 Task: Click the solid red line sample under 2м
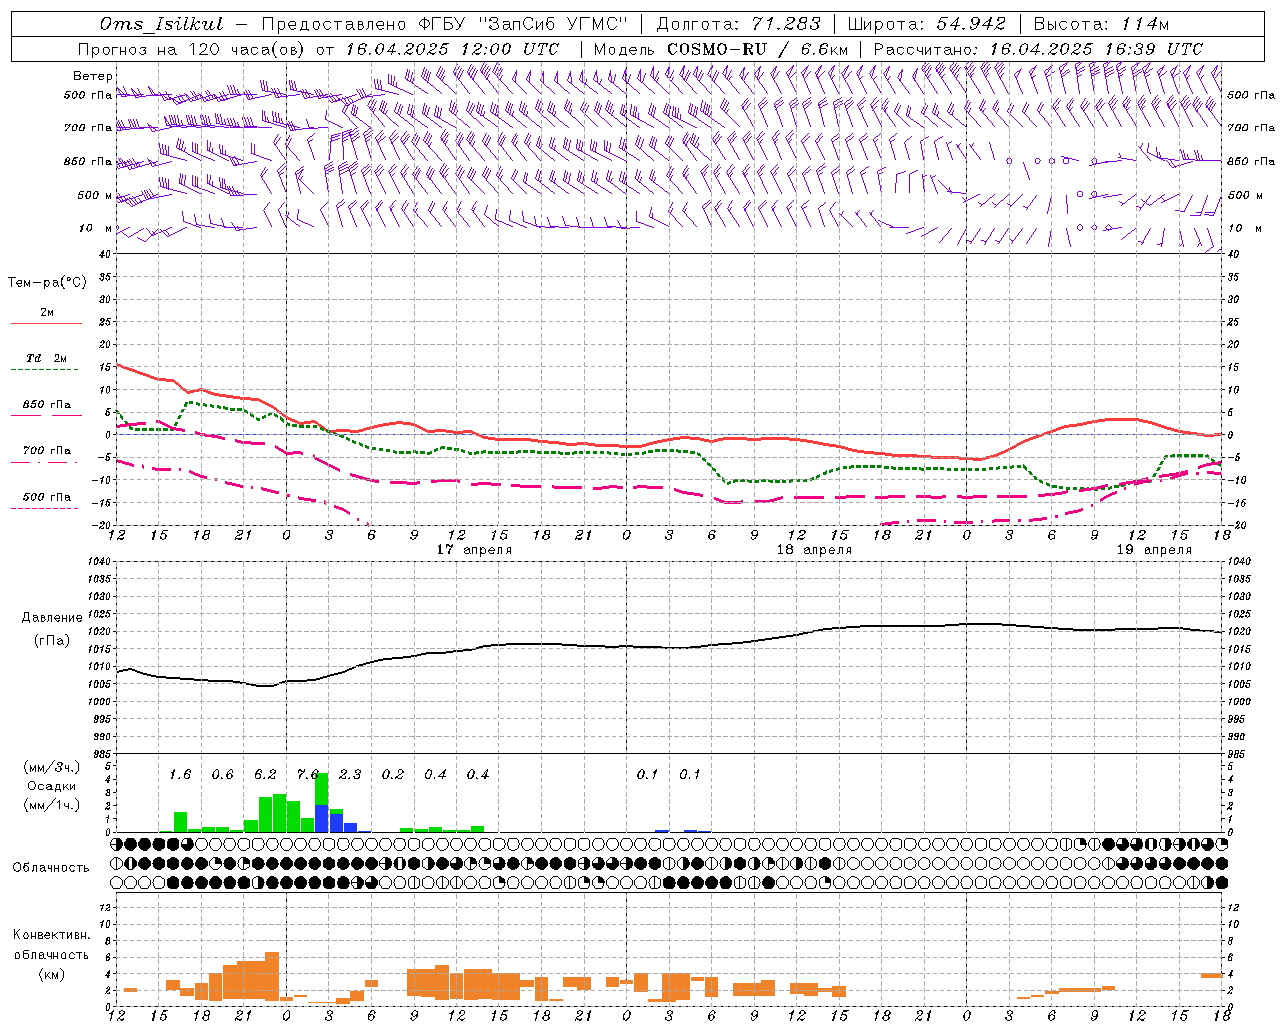[x=46, y=323]
